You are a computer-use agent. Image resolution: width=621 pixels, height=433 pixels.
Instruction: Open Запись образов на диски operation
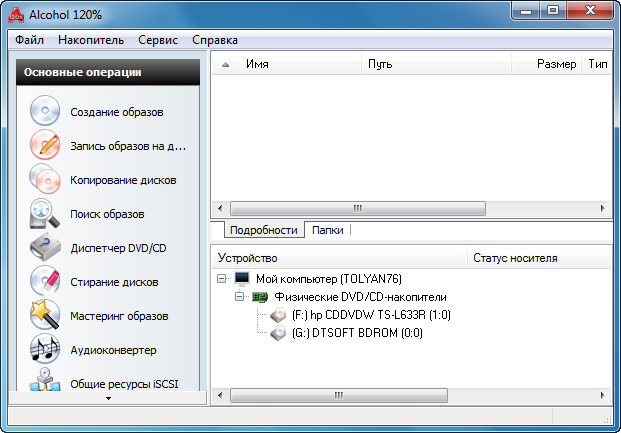128,146
